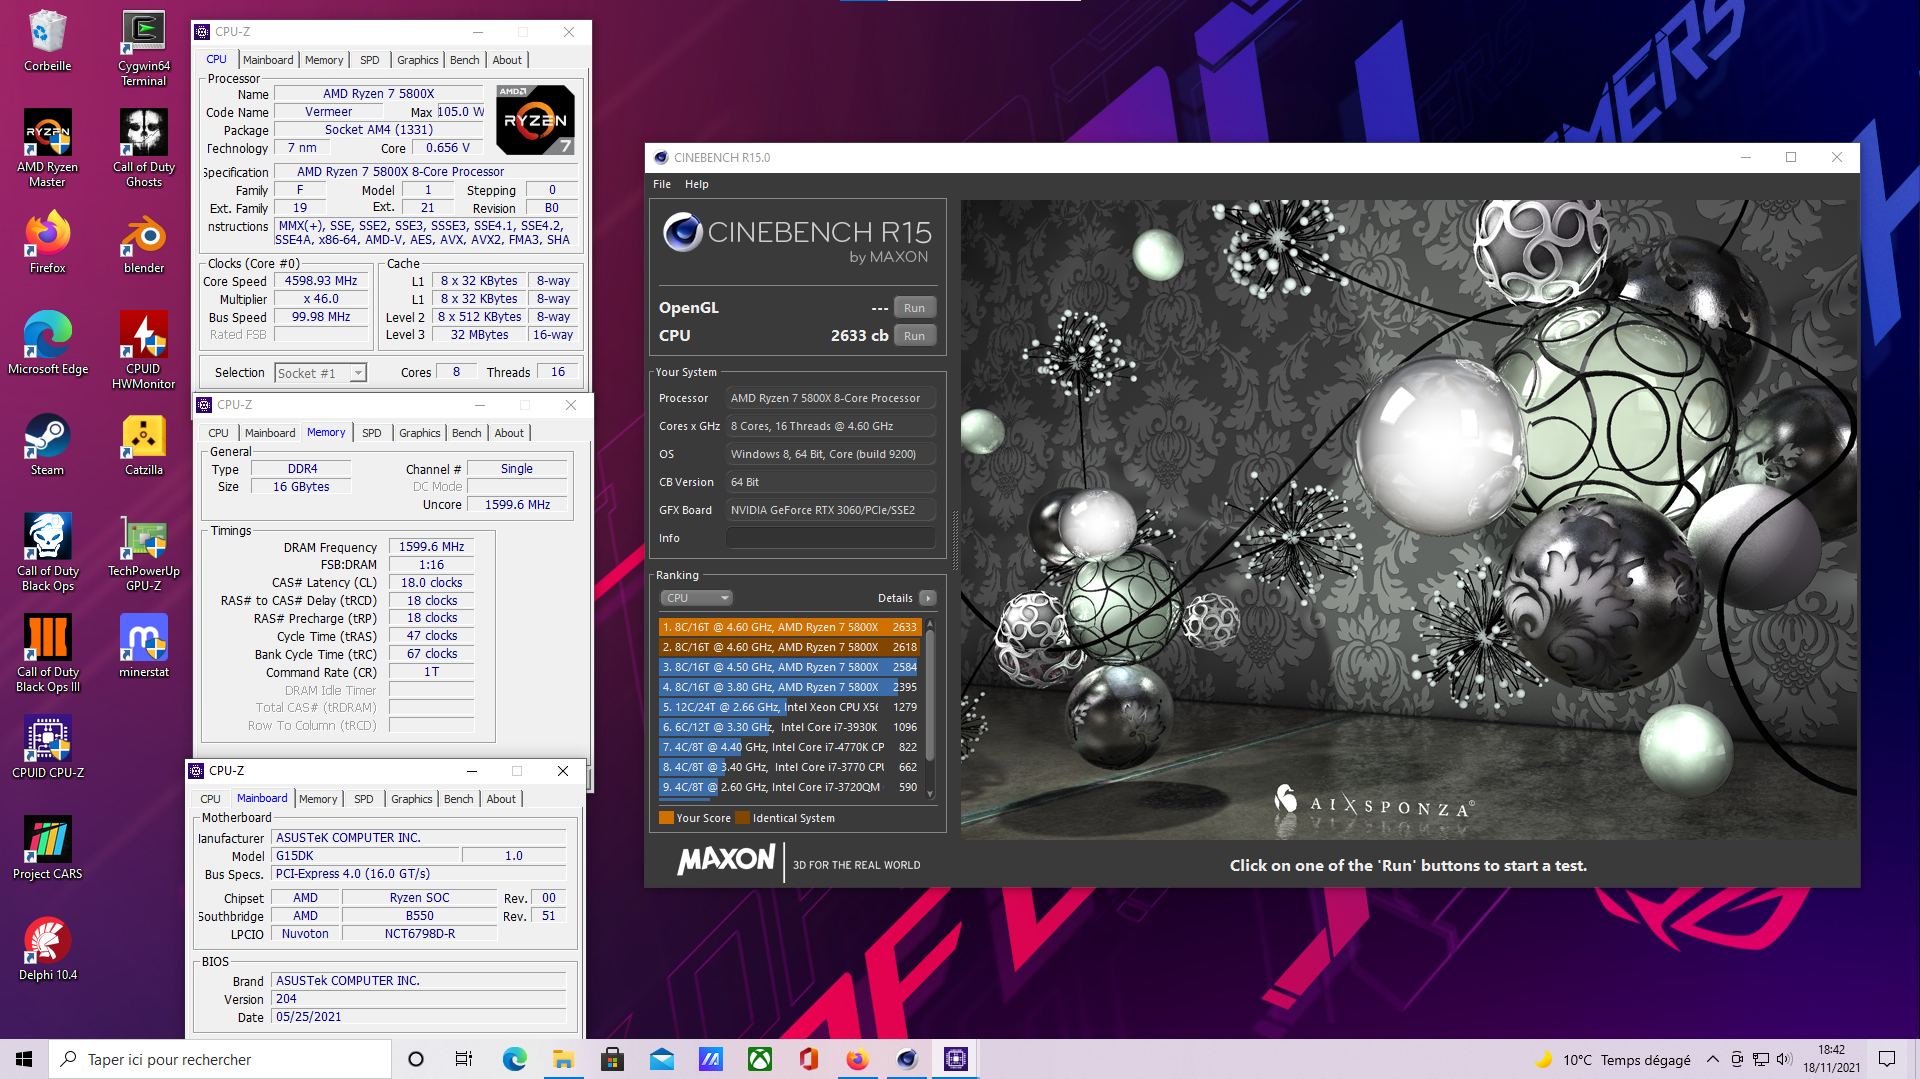Viewport: 1920px width, 1079px height.
Task: Open CPUID HWMonitor desktop icon
Action: (144, 349)
